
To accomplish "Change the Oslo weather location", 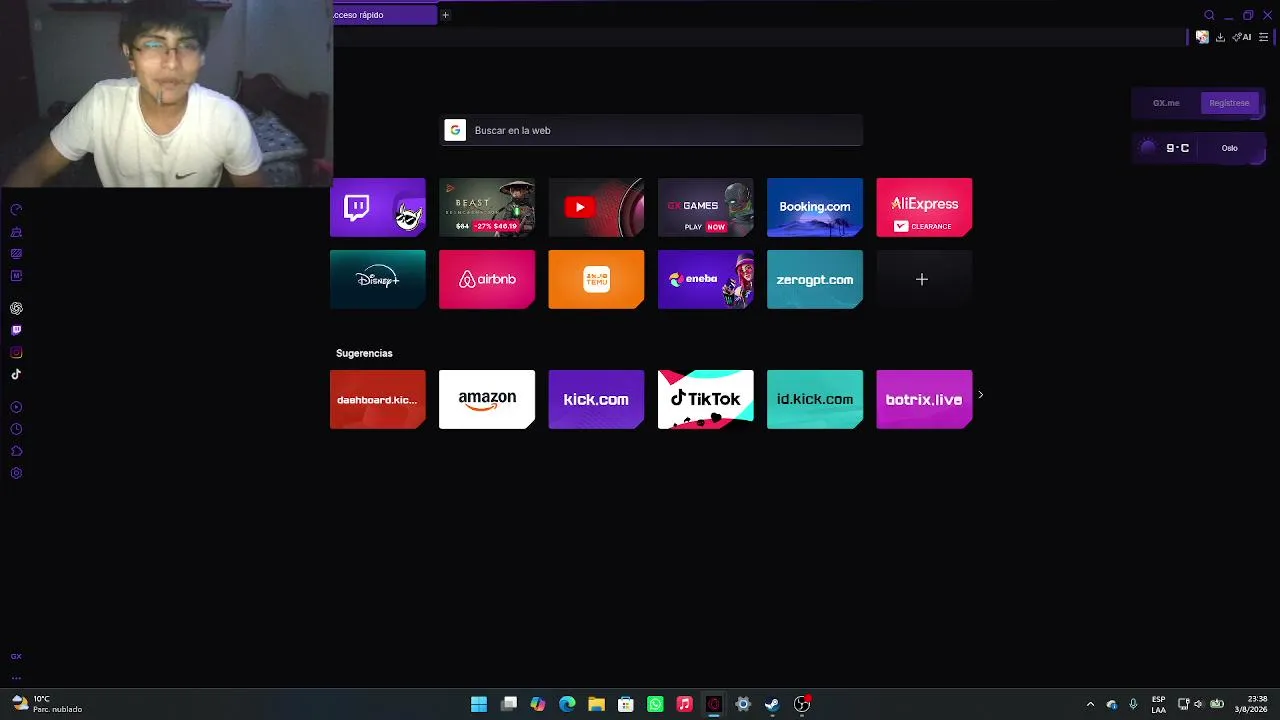I will pyautogui.click(x=1230, y=148).
